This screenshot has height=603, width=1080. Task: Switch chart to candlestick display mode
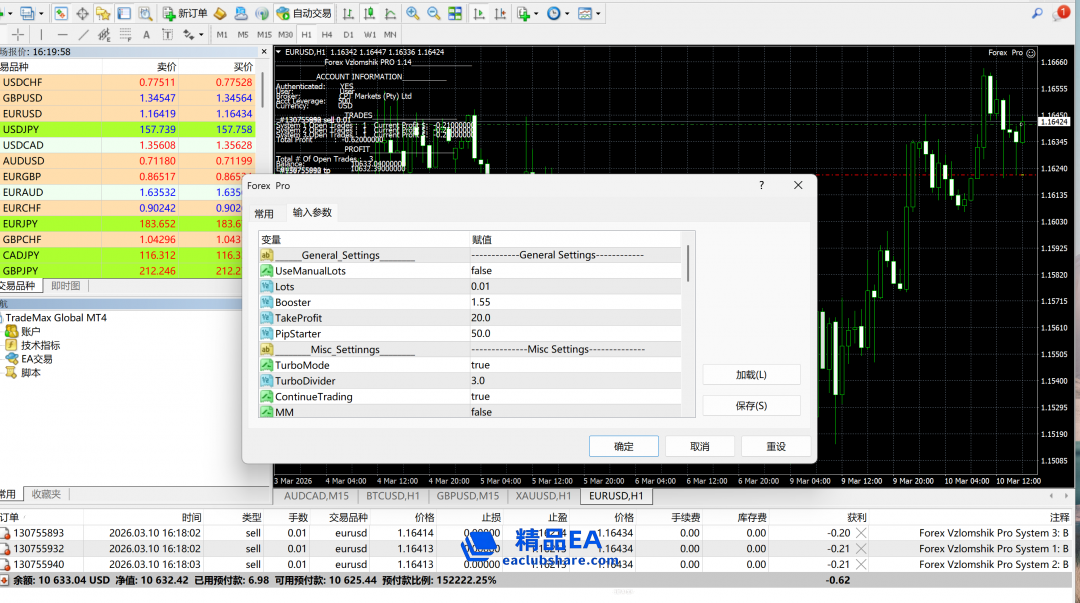(368, 13)
